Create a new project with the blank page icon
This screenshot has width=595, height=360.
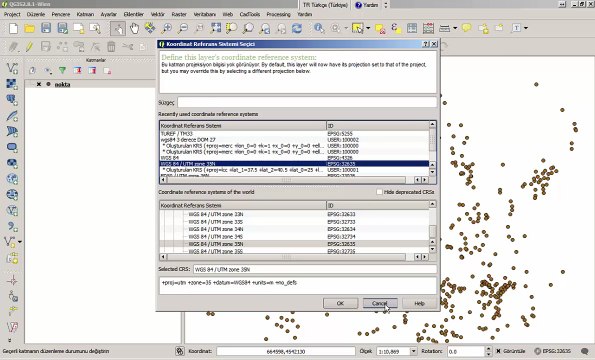(13, 28)
